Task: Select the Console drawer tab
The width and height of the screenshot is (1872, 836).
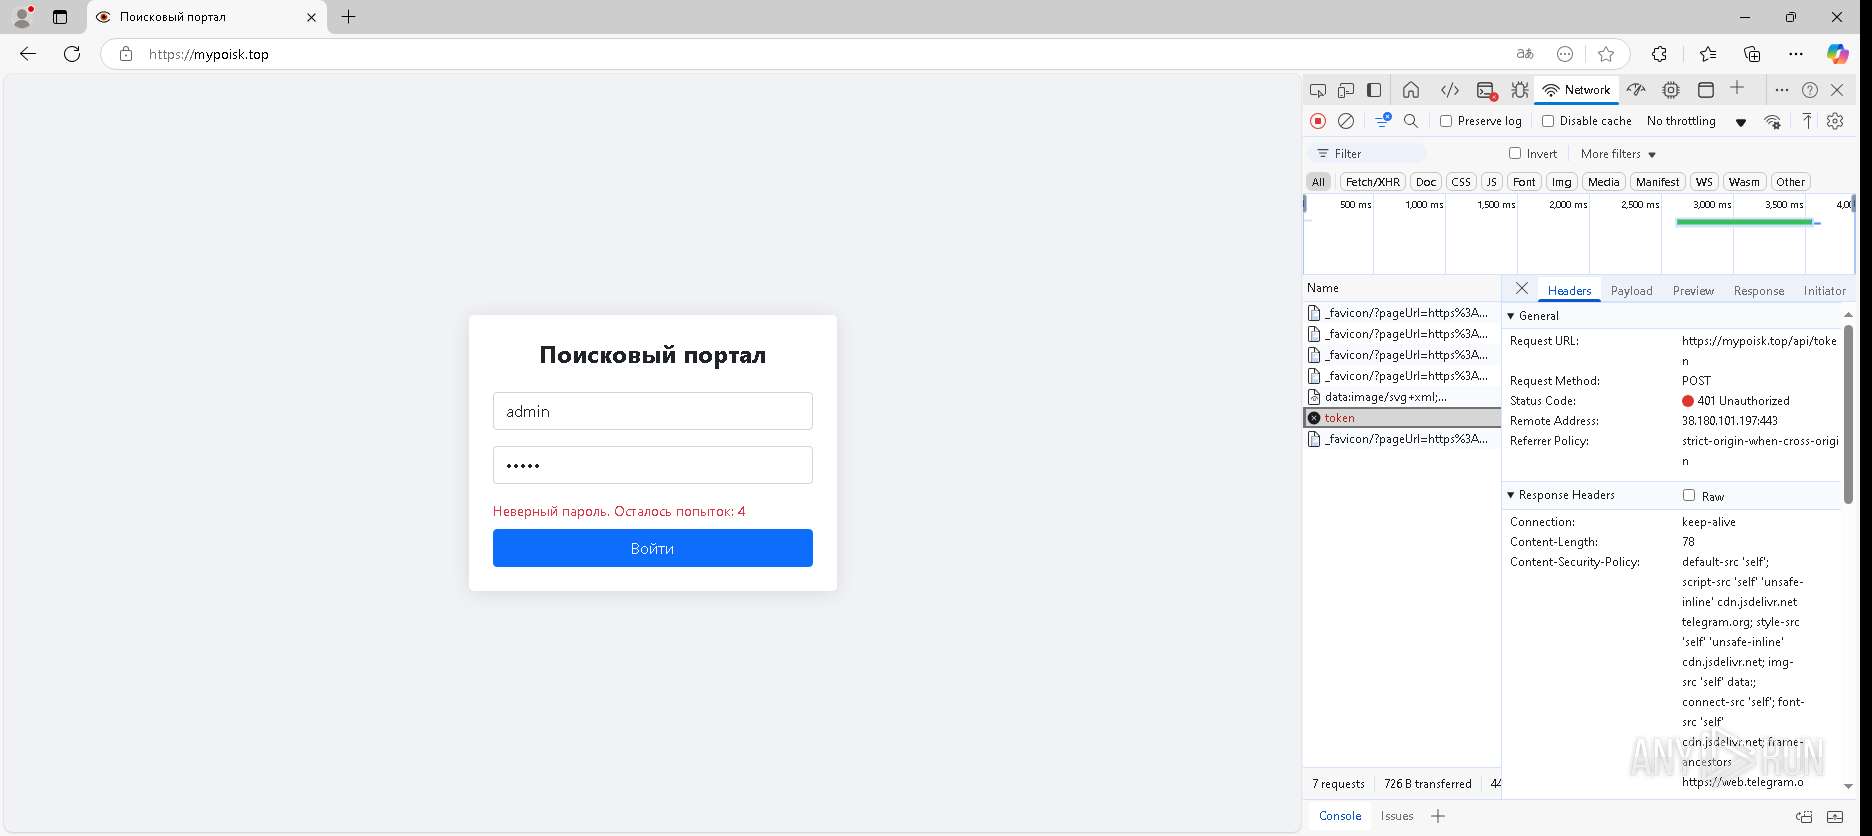Action: (x=1340, y=816)
